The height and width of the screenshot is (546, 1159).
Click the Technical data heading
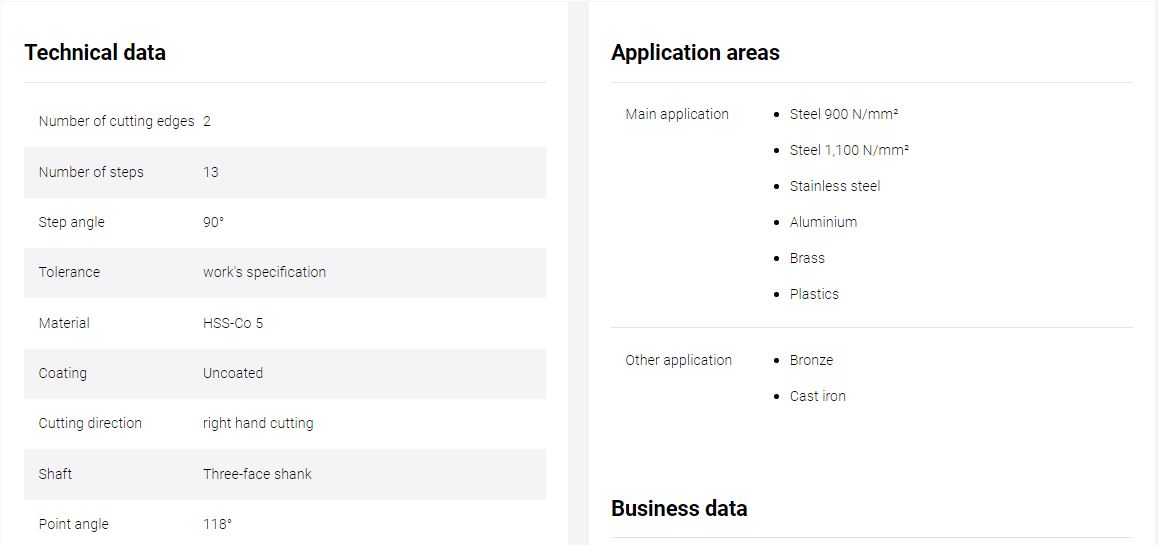(95, 52)
